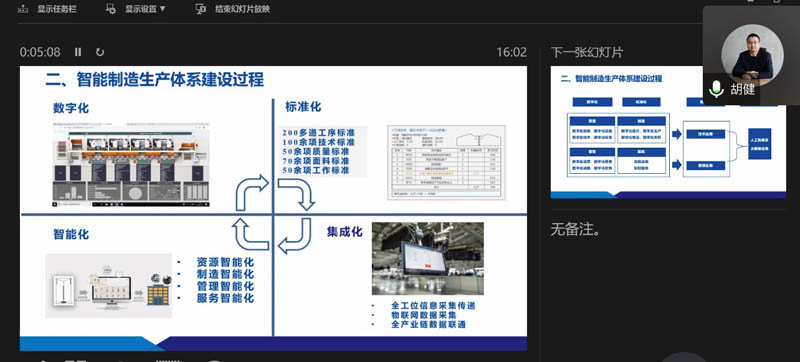
Task: Select the next slide preview thumbnail
Action: pos(668,132)
